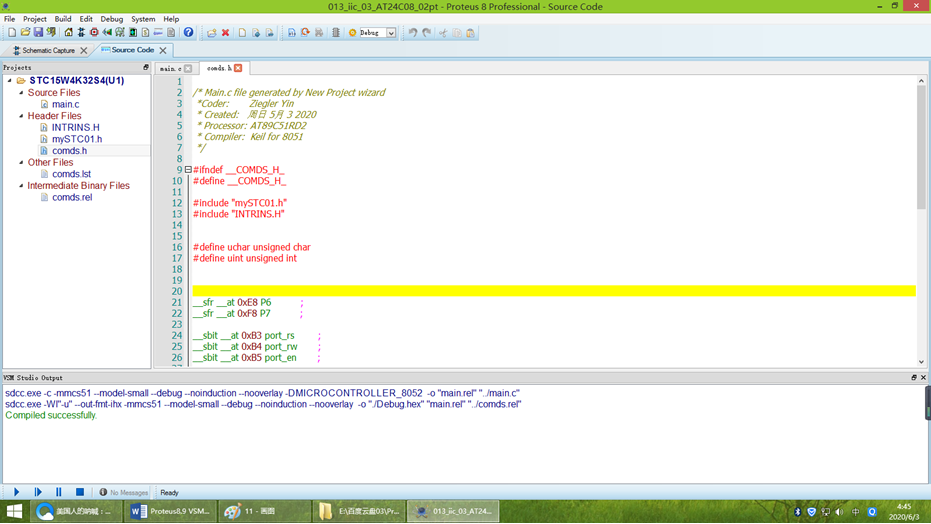The image size is (931, 524).
Task: Go to the Home page icon
Action: click(68, 33)
